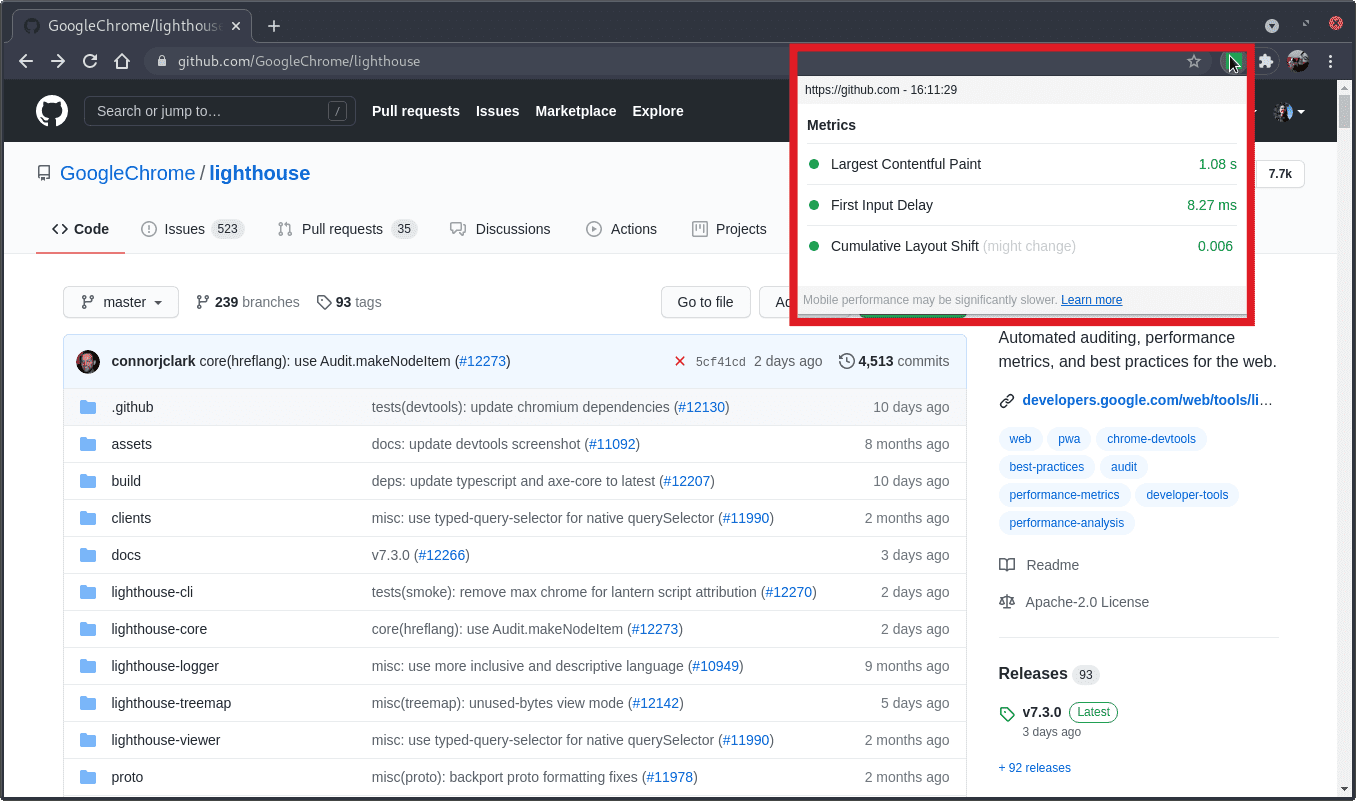Click Largest Contentful Paint metric row

point(1022,164)
